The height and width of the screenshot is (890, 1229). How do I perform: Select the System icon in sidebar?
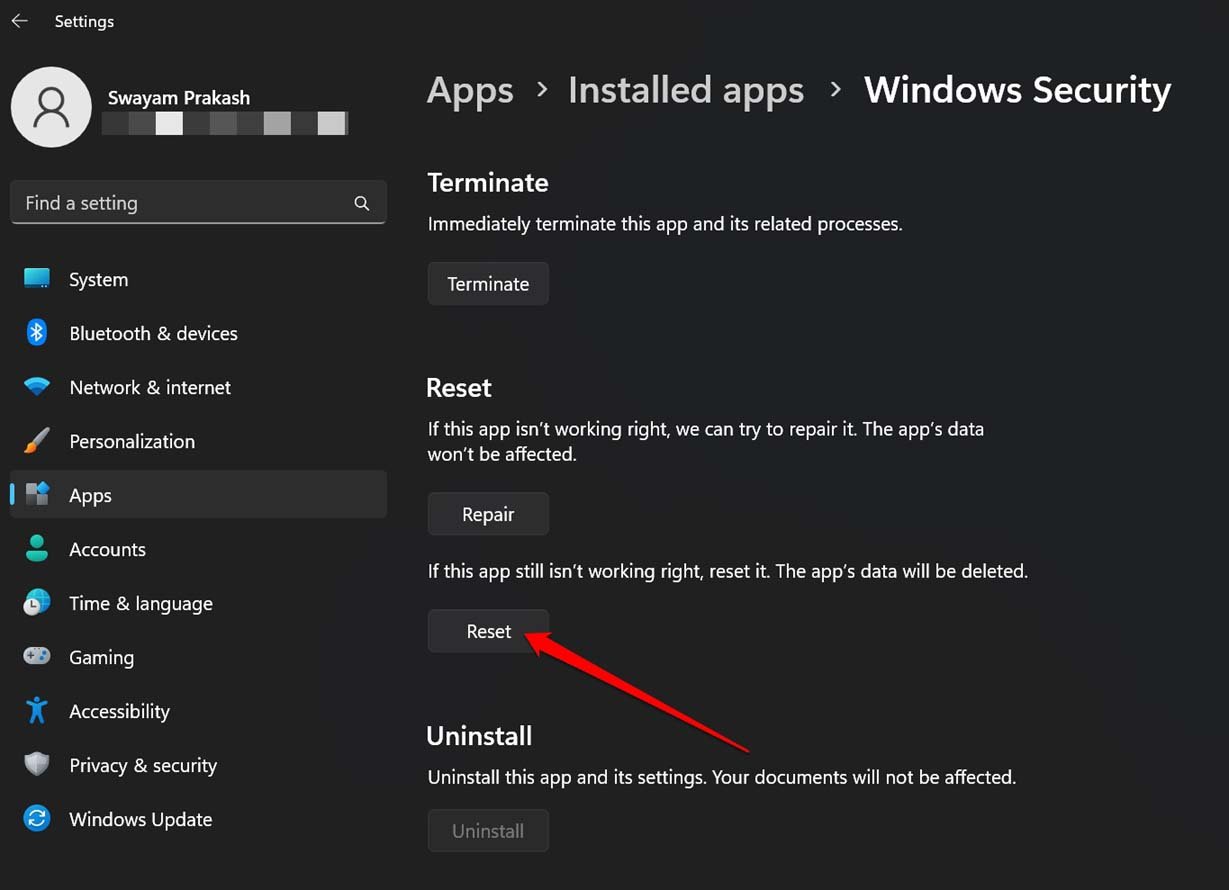[36, 279]
